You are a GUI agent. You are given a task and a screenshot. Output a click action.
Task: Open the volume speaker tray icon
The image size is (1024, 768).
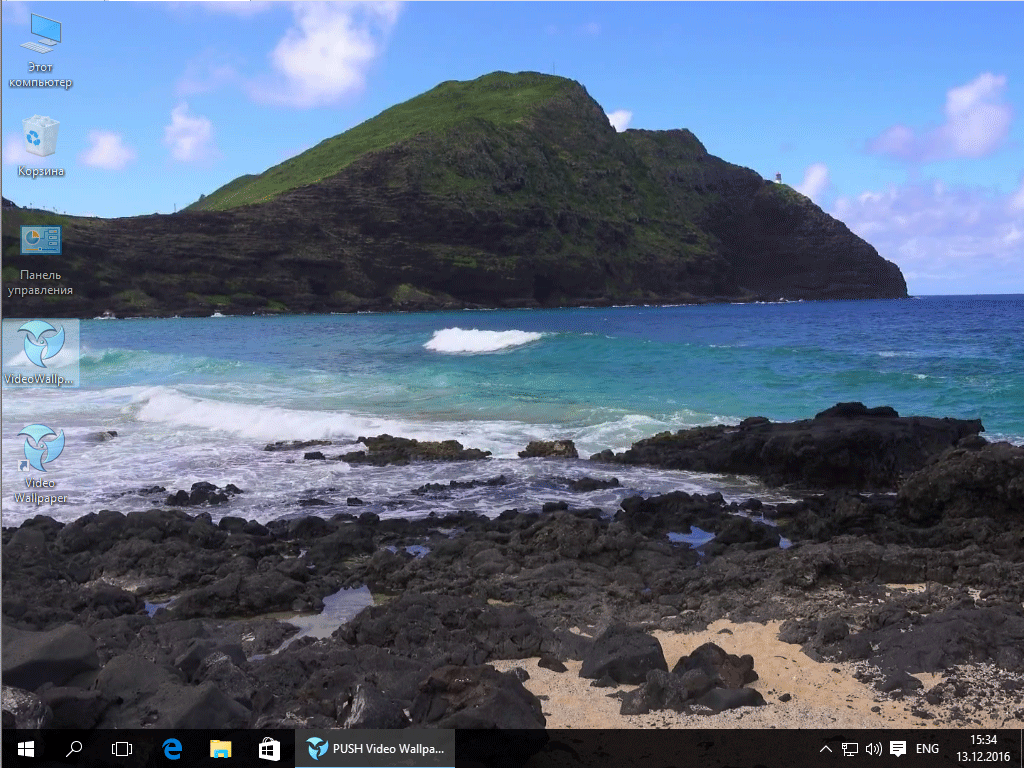pyautogui.click(x=873, y=748)
